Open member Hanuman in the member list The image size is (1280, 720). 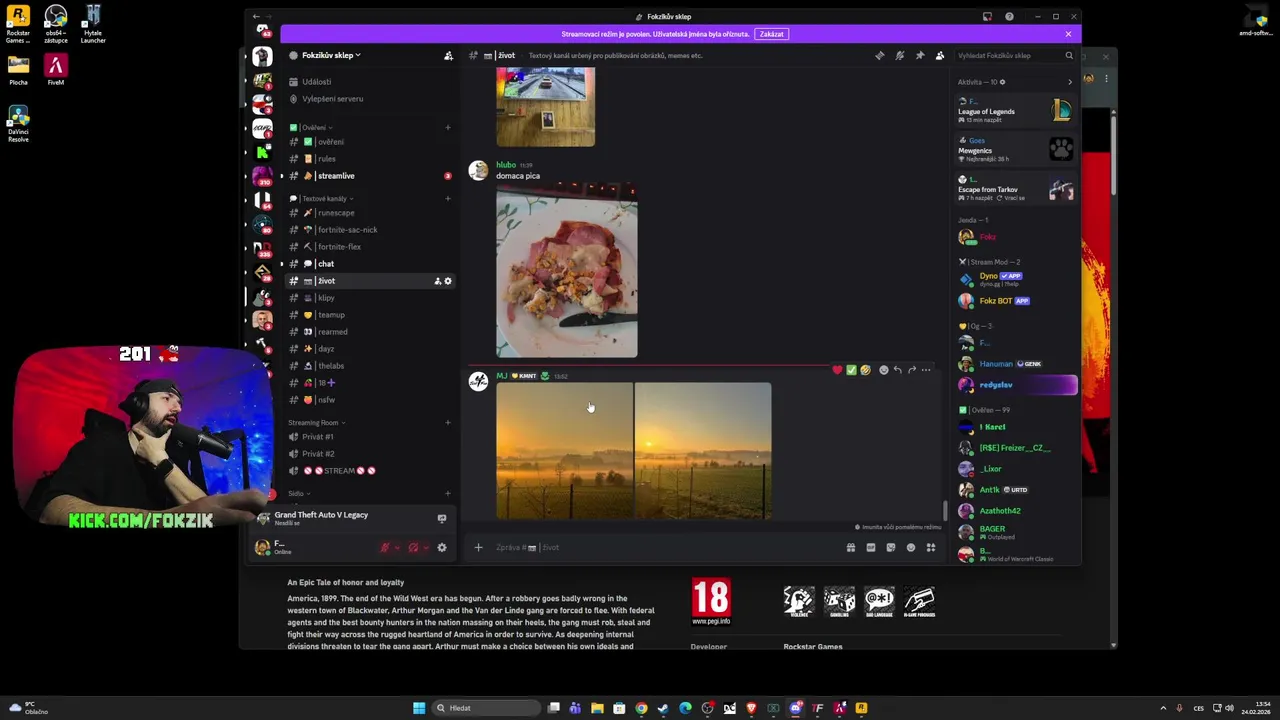coord(1015,364)
